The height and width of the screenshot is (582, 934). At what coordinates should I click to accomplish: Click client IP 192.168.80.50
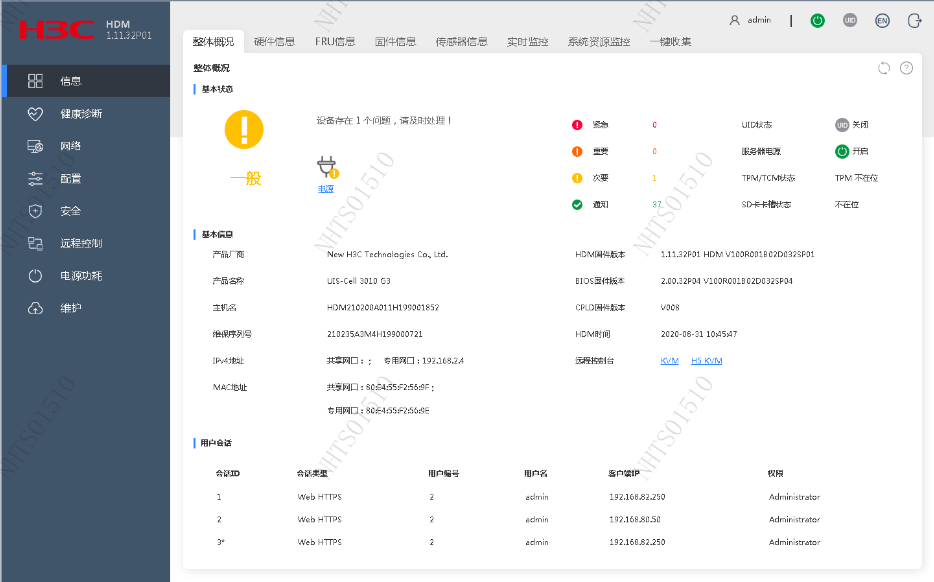(x=635, y=519)
